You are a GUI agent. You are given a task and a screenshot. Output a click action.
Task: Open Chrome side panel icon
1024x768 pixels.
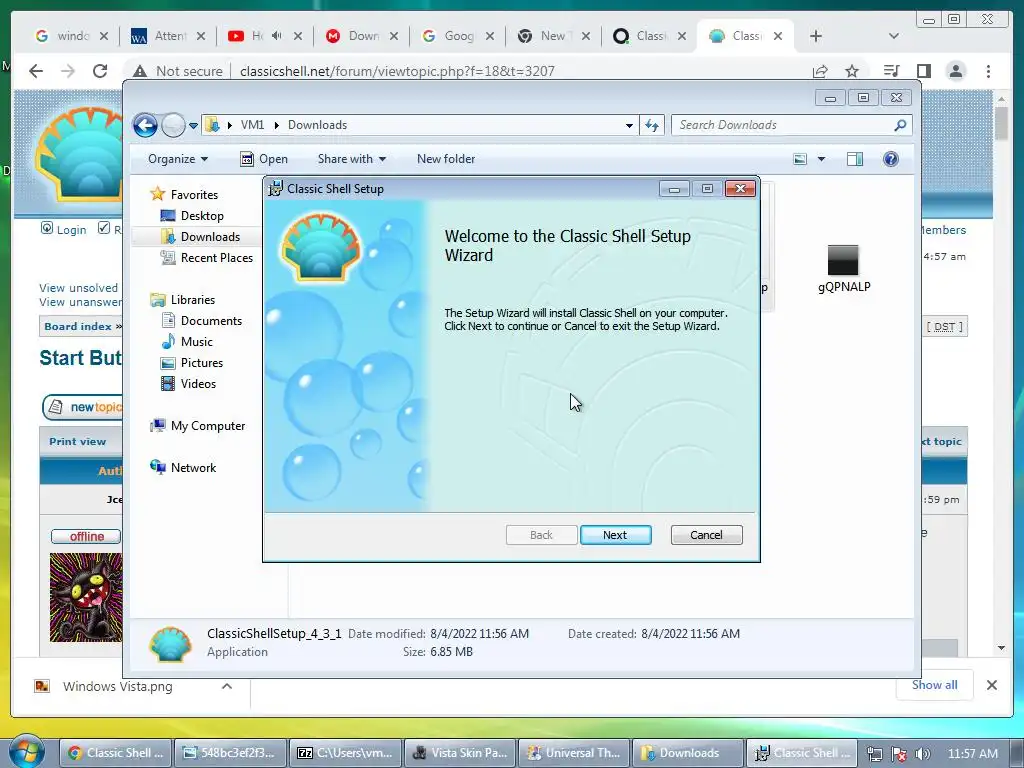(923, 71)
